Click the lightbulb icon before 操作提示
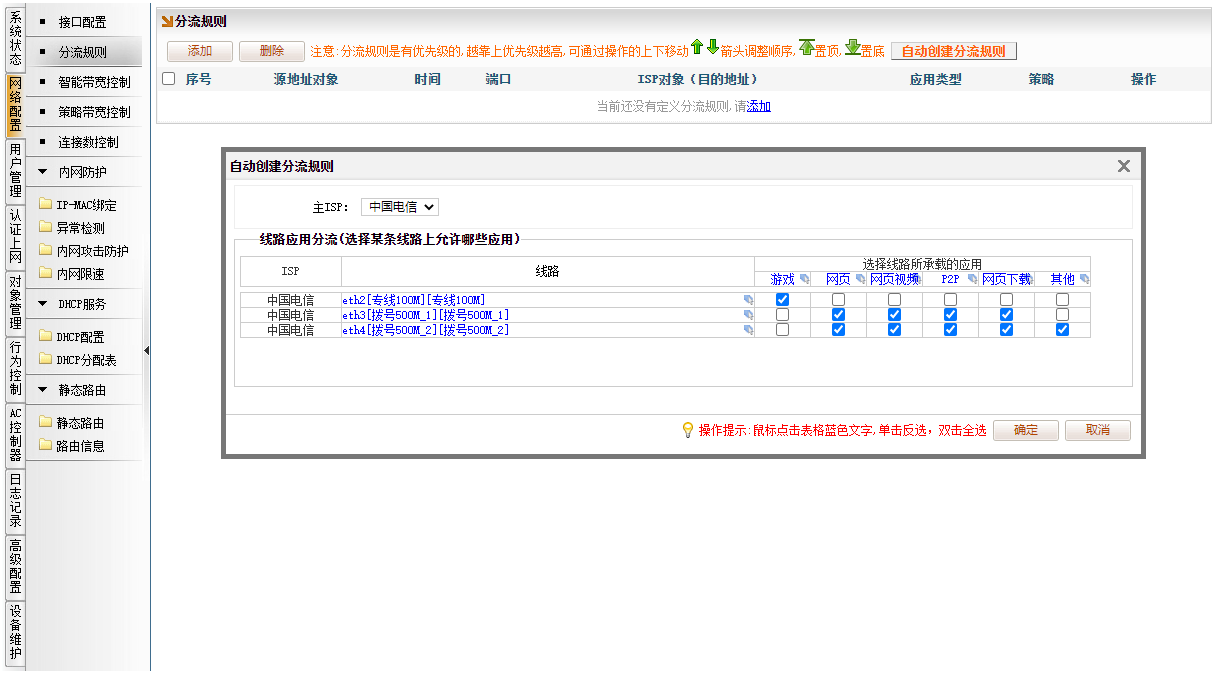Viewport: 1213px width, 674px height. tap(687, 430)
